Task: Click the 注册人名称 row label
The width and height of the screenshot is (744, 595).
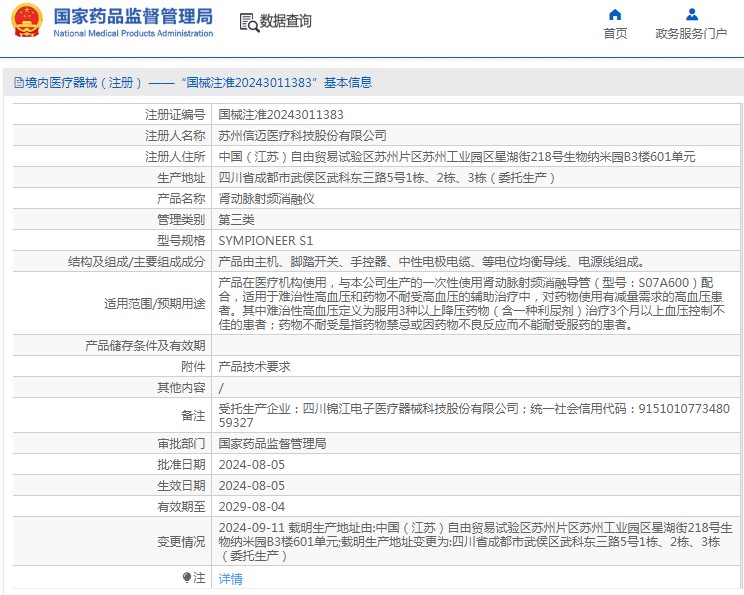Action: tap(175, 136)
